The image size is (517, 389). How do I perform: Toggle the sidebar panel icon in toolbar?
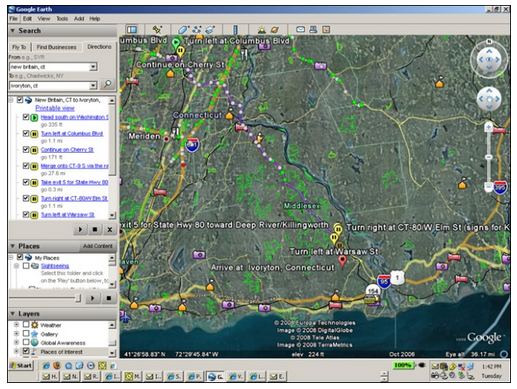coord(132,30)
